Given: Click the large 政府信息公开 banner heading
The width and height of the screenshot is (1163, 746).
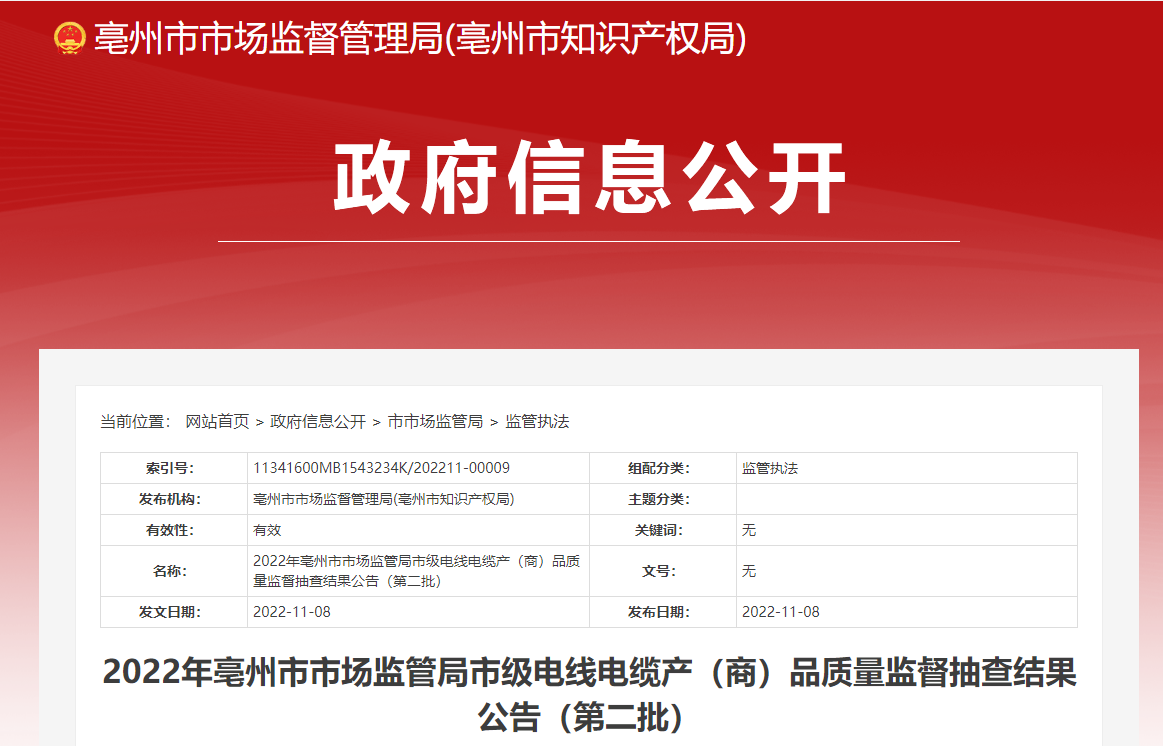Looking at the screenshot, I should point(589,180).
